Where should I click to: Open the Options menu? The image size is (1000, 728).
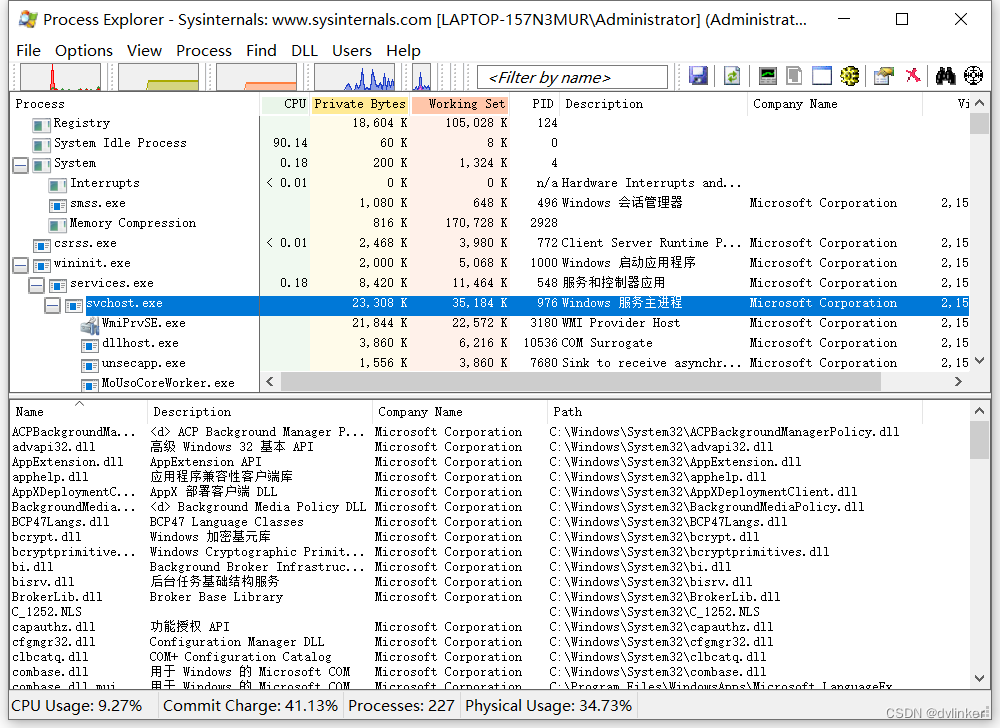(x=84, y=50)
